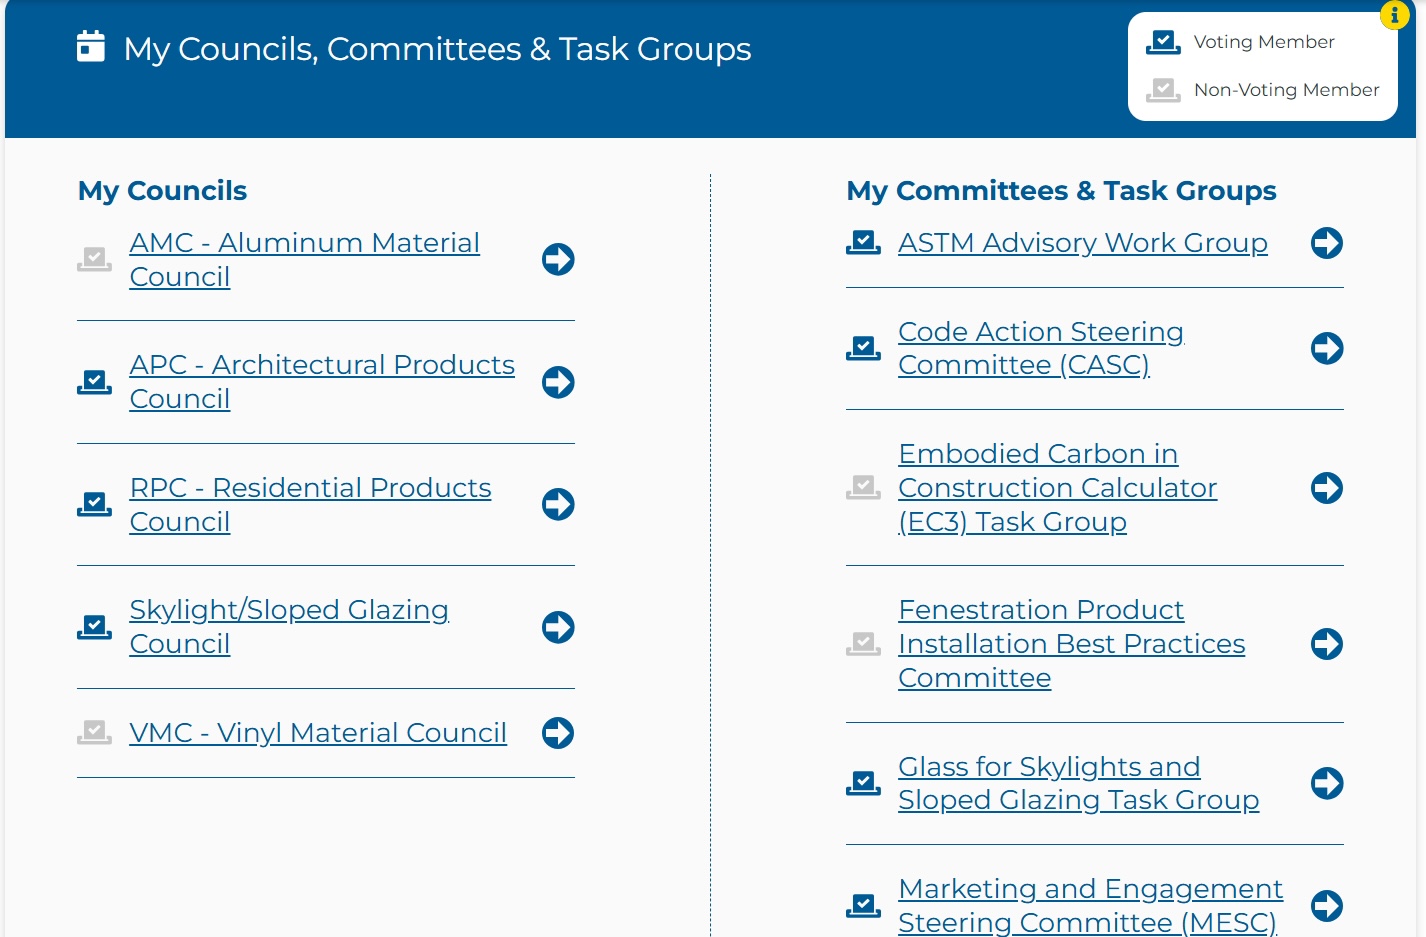This screenshot has height=937, width=1426.
Task: Click the arrow icon for APC - Architectural Products Council
Action: (x=558, y=382)
